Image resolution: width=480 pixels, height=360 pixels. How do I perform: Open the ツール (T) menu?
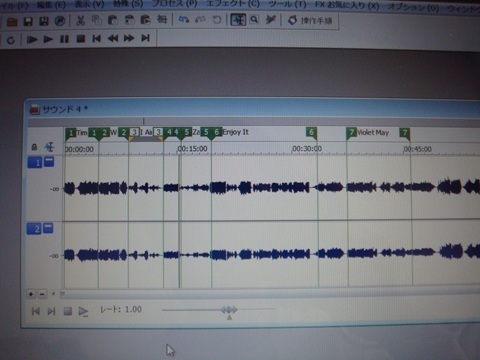coord(287,4)
